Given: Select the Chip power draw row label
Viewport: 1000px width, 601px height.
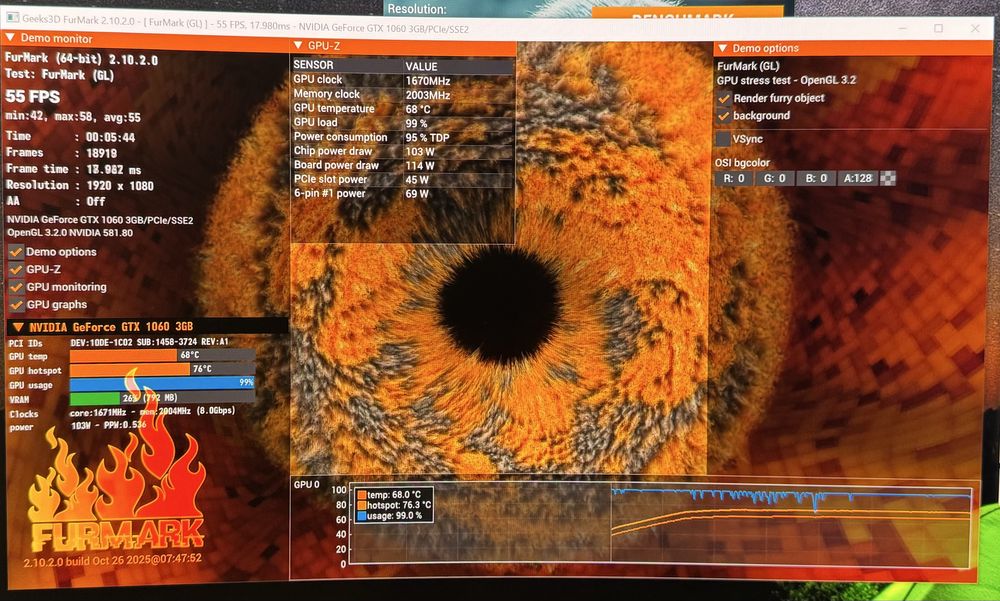Looking at the screenshot, I should click(x=332, y=151).
